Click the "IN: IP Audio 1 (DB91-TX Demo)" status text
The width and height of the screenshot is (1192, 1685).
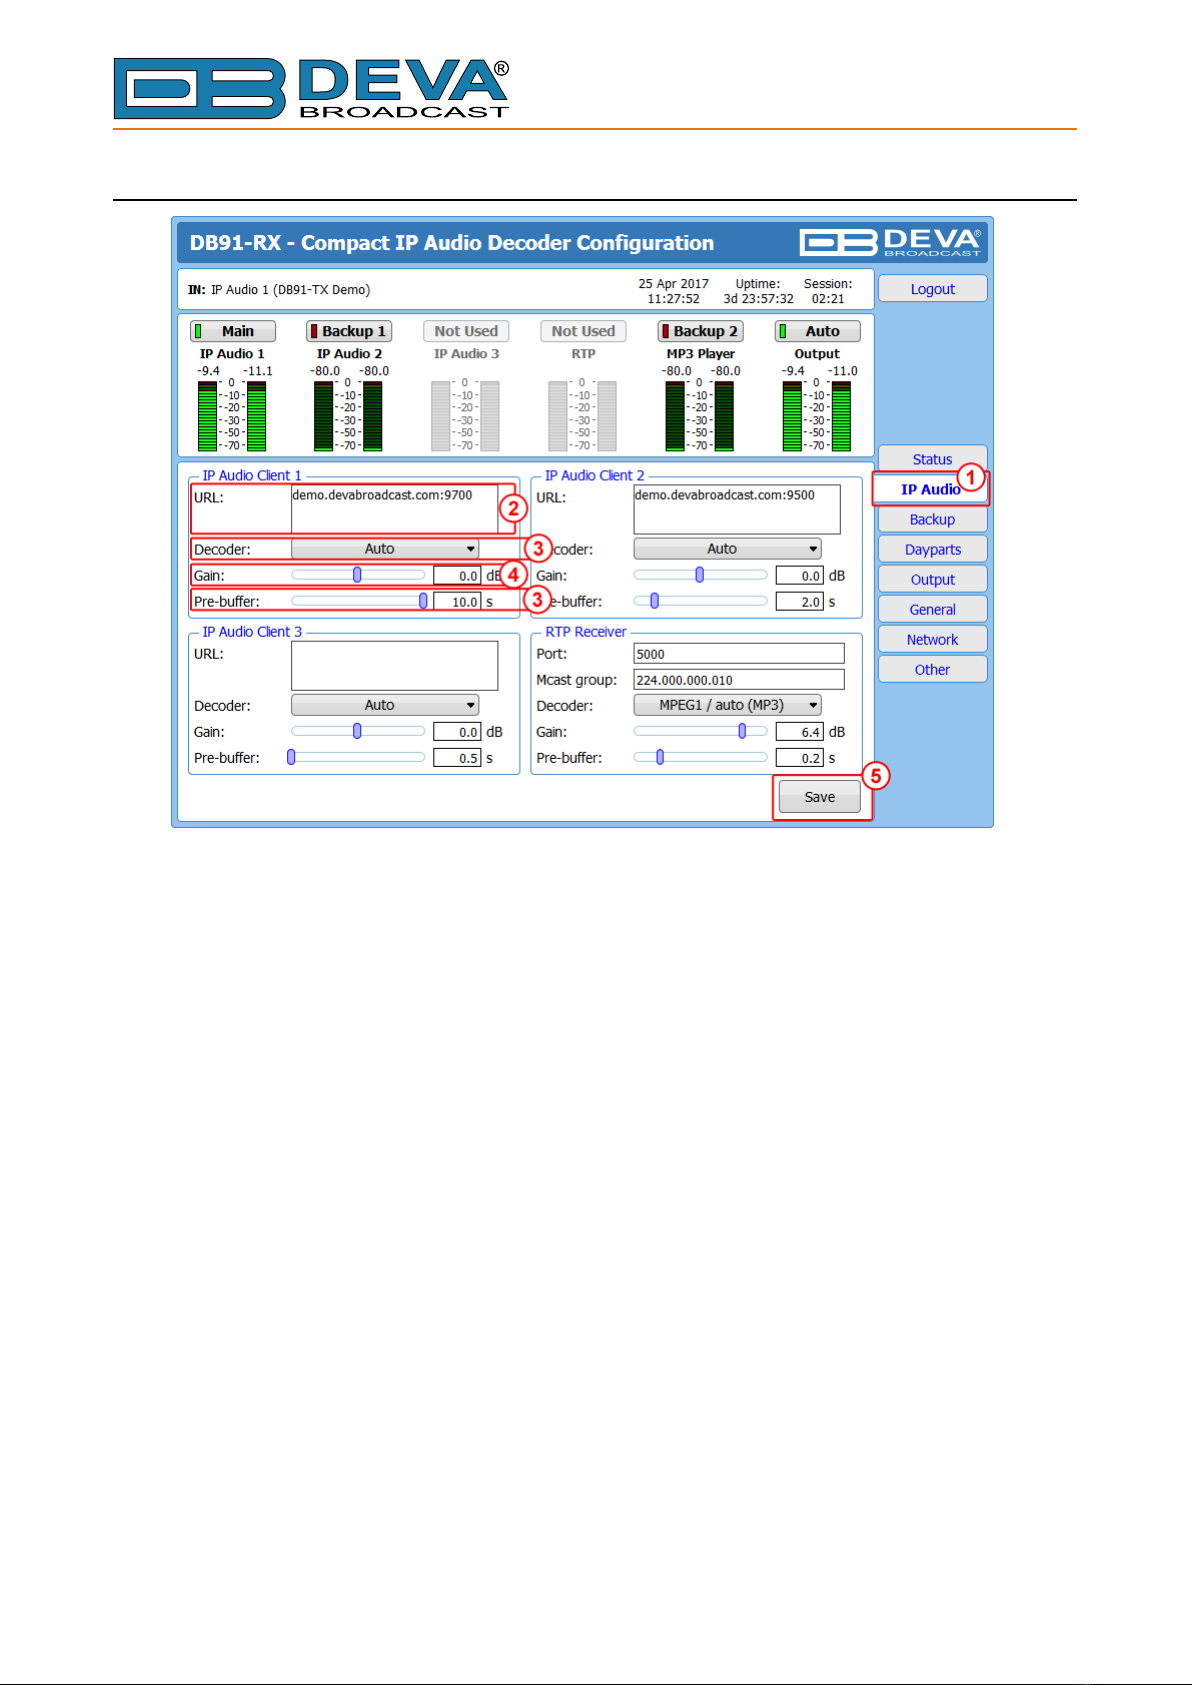tap(279, 290)
